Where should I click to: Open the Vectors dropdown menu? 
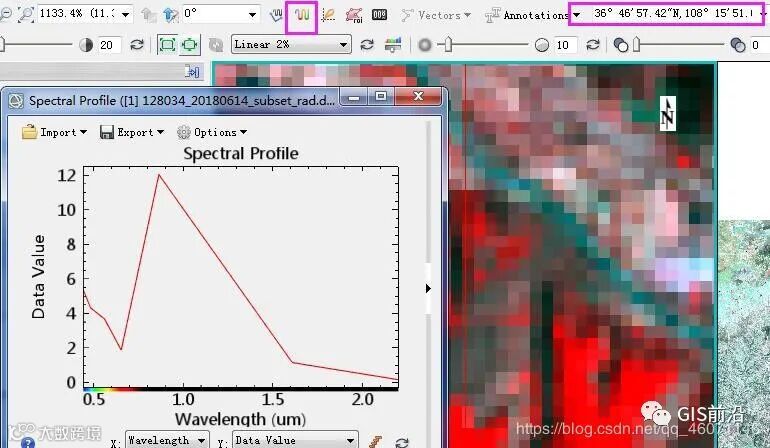436,15
